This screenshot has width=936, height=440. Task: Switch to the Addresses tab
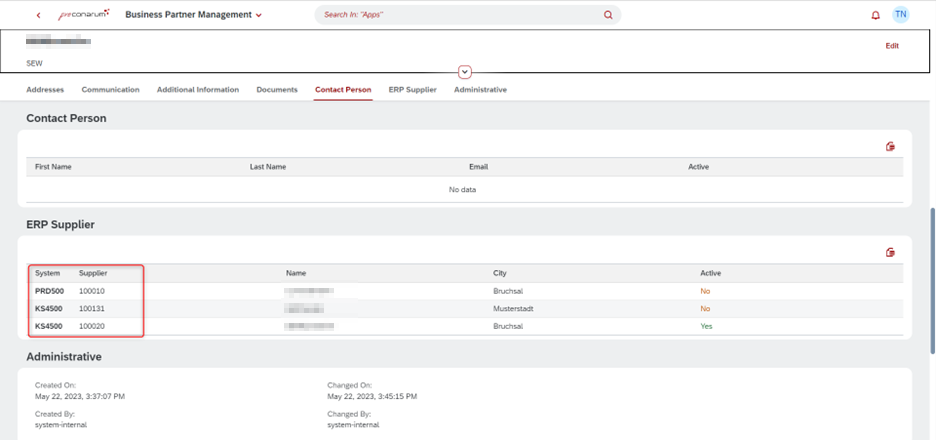[x=45, y=90]
